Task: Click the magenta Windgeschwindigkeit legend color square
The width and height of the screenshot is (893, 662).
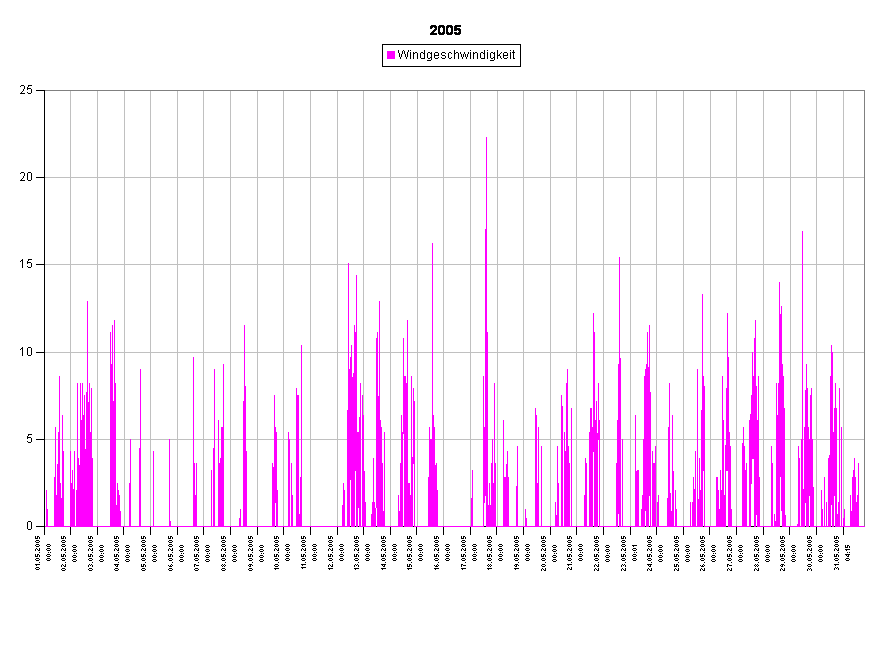Action: tap(391, 56)
